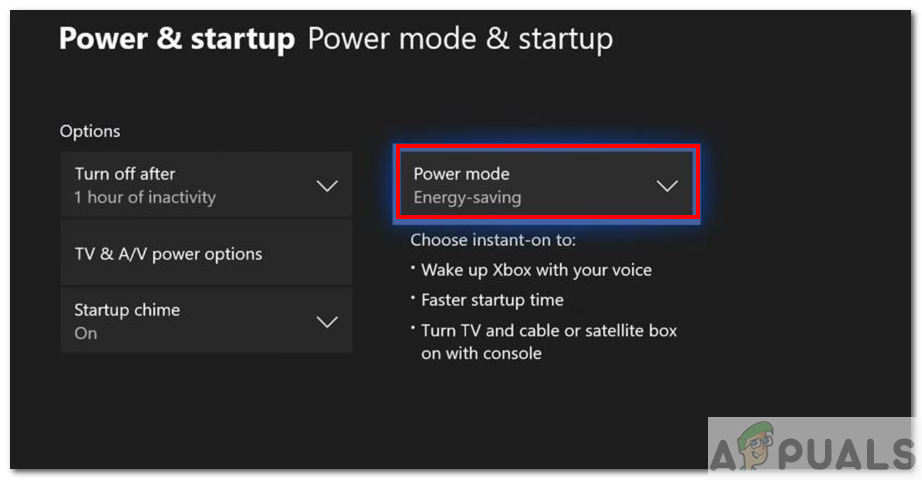922x480 pixels.
Task: Click the 'Faster startup time' bullet
Action: (492, 300)
